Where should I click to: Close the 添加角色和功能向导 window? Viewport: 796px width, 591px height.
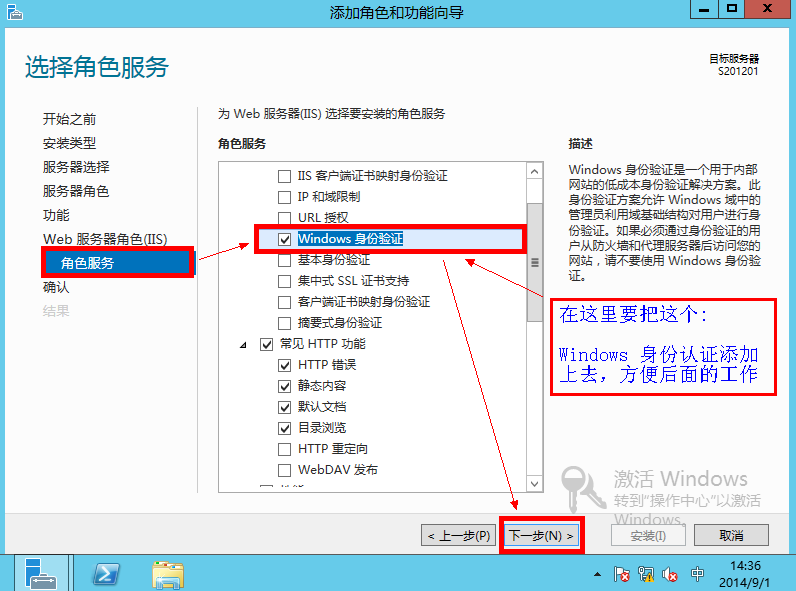click(x=768, y=9)
